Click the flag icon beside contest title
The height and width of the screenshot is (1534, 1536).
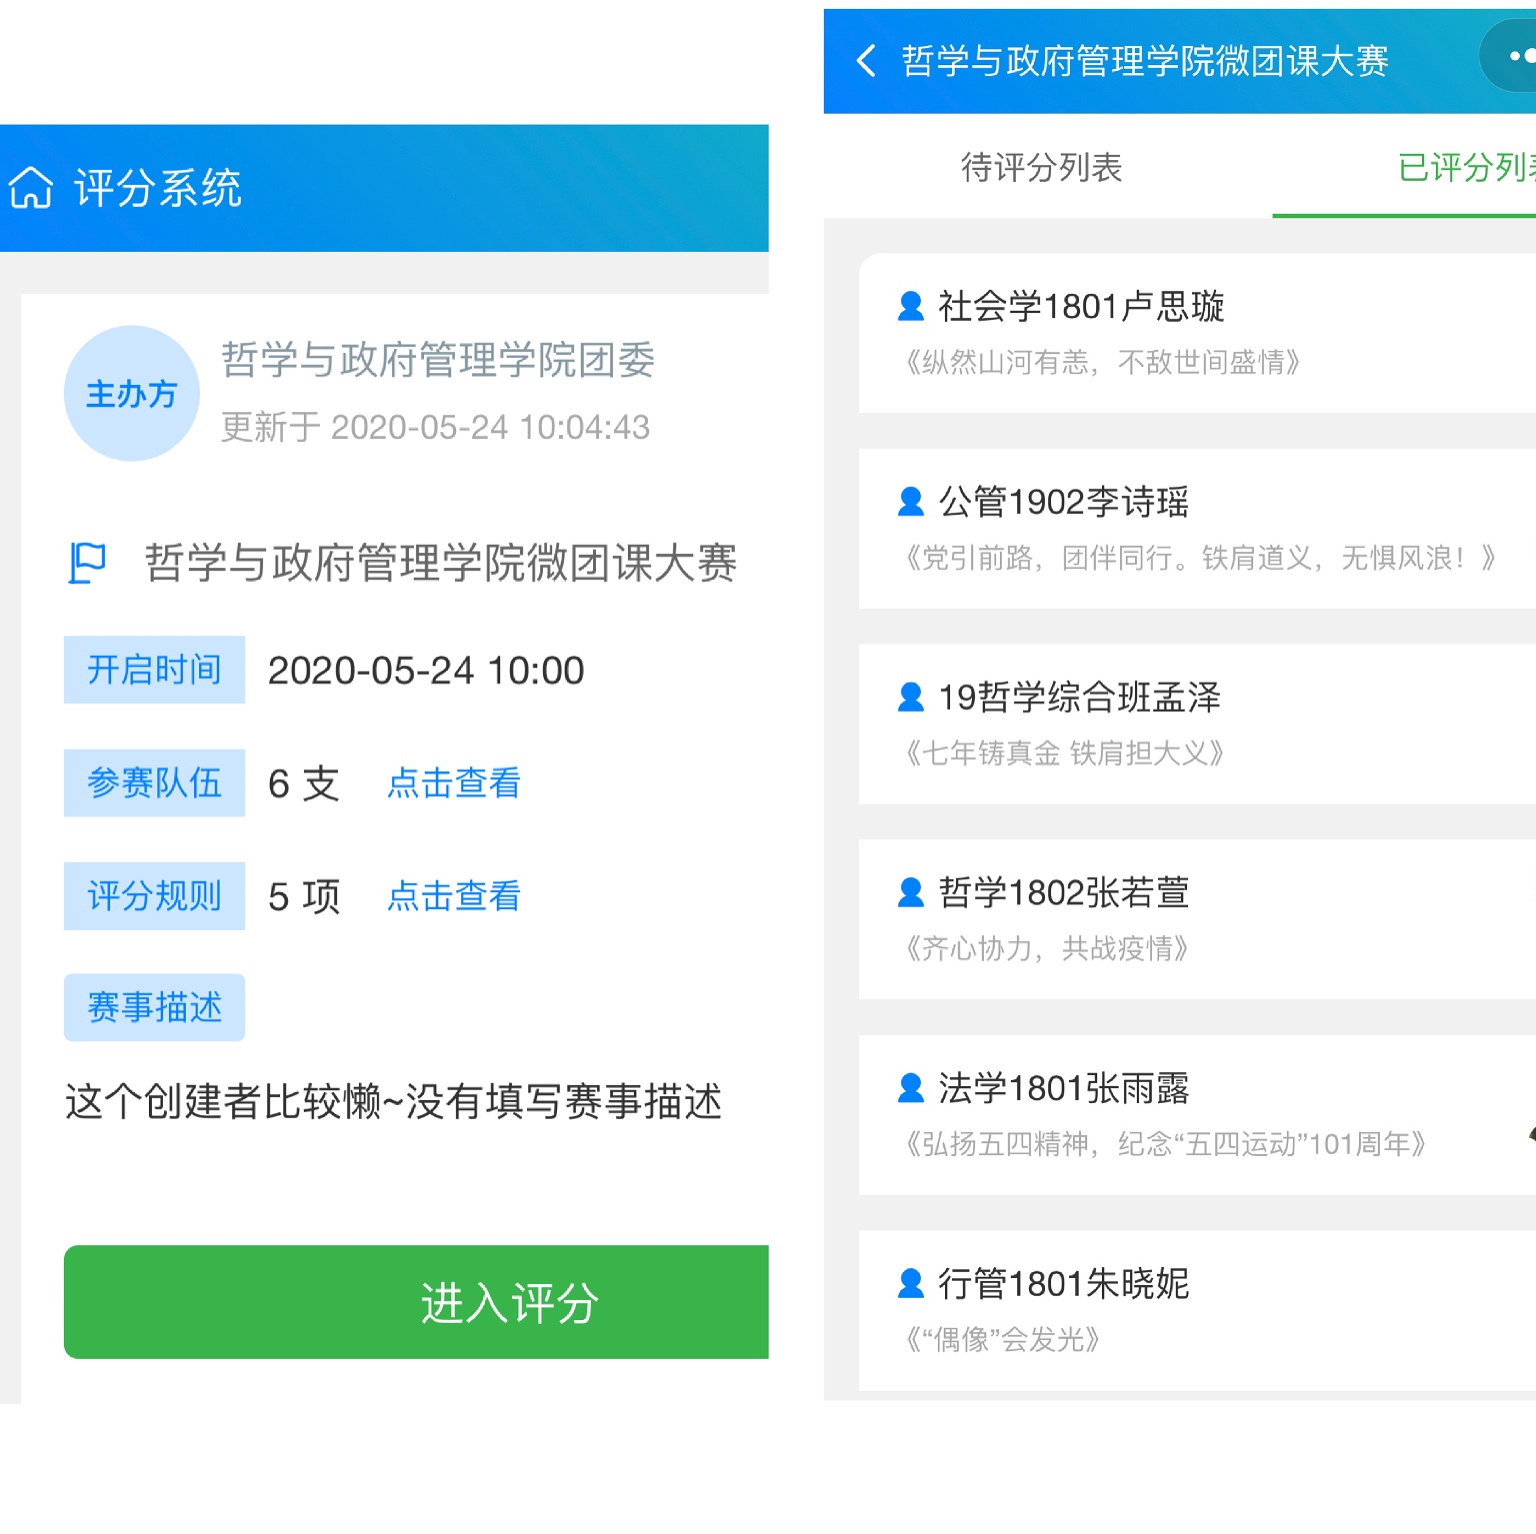click(x=87, y=563)
